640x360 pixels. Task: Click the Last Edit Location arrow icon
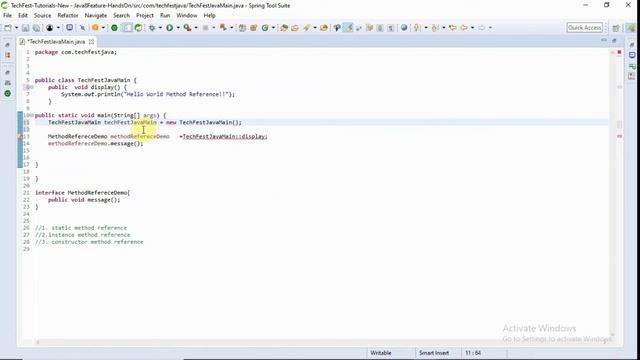coord(453,28)
